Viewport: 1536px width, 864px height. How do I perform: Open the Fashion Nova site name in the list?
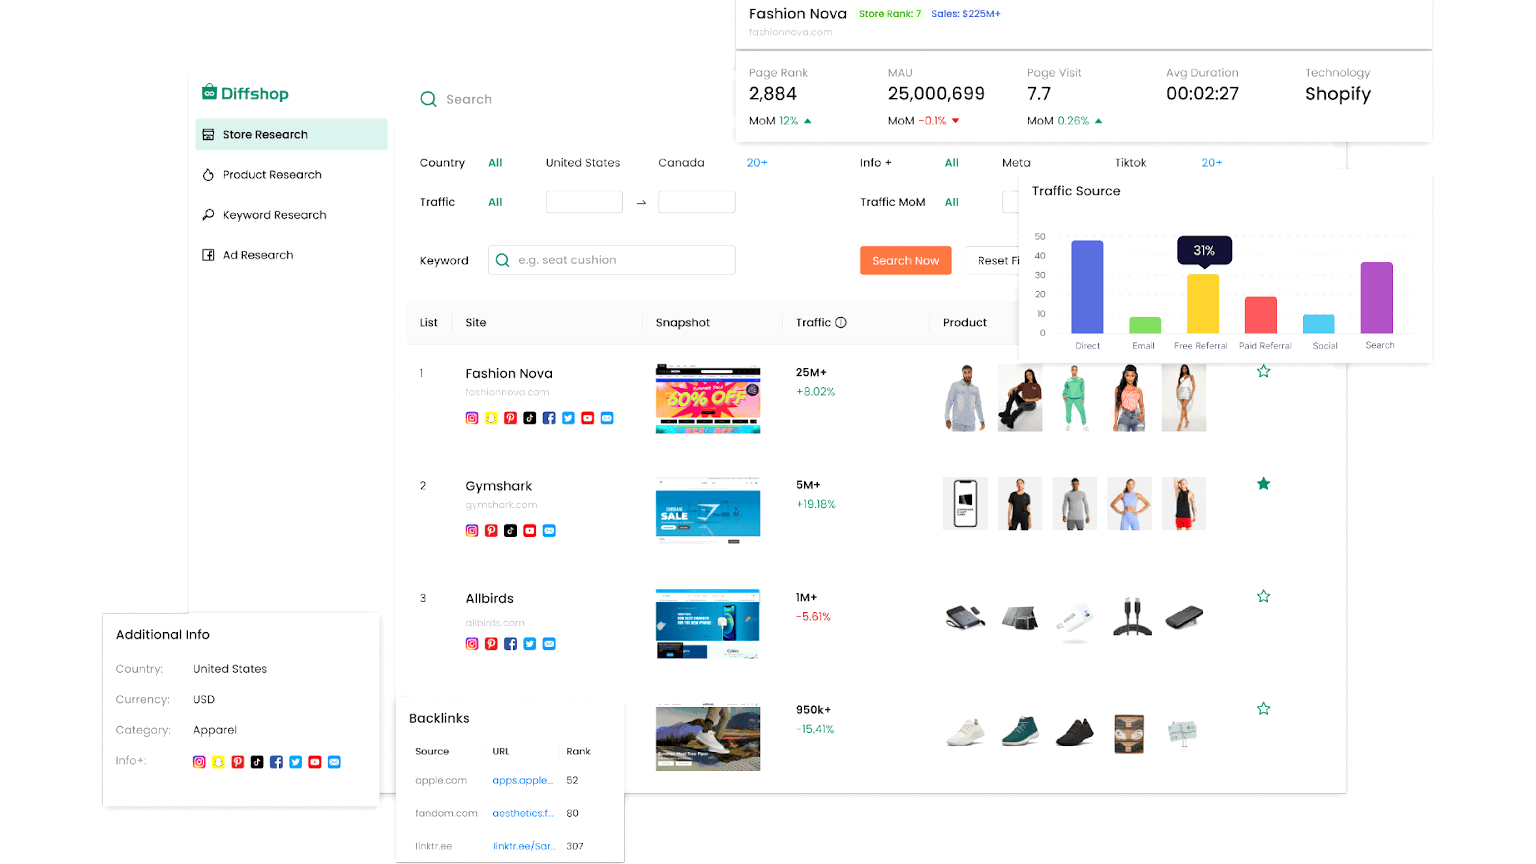509,373
